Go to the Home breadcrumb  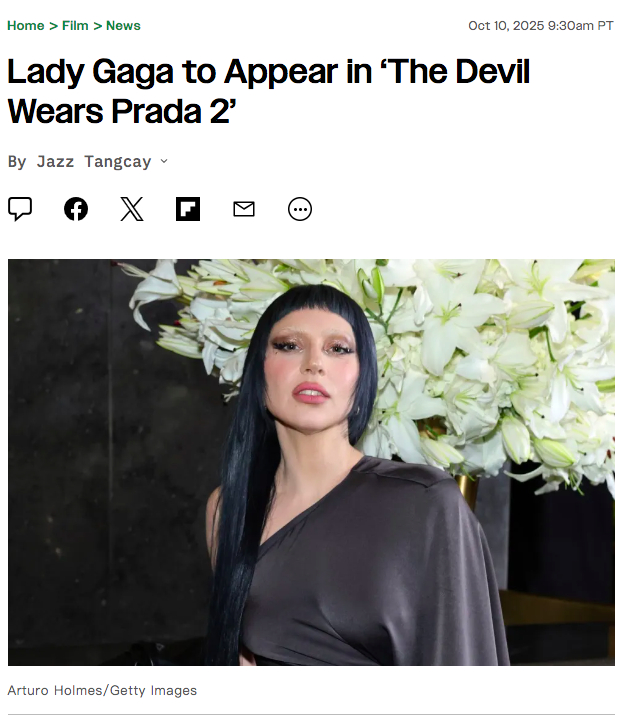[26, 26]
